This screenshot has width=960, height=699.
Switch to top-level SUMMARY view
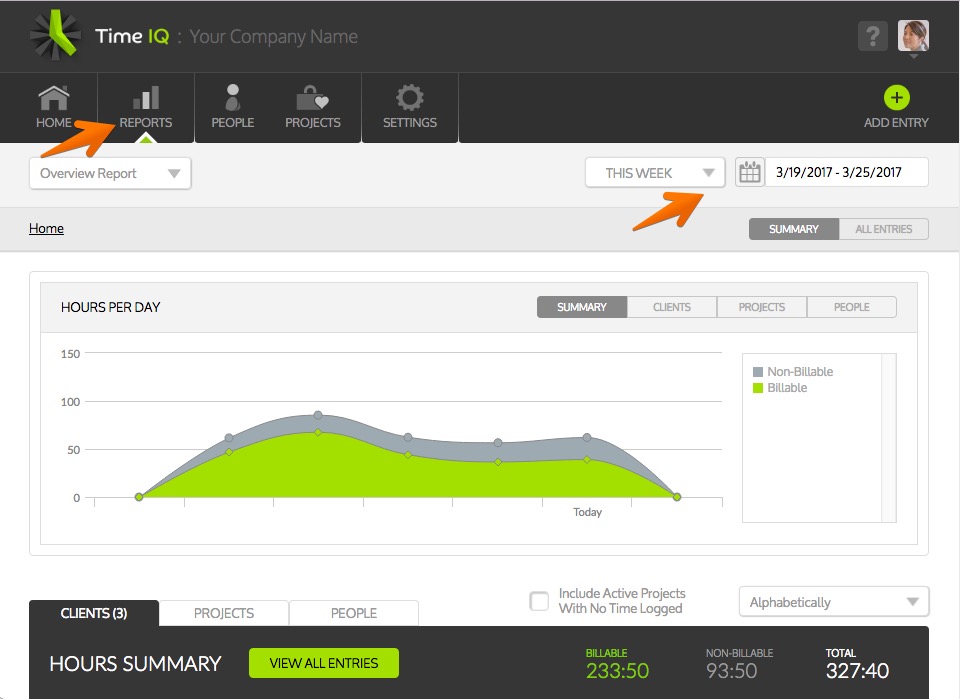794,229
